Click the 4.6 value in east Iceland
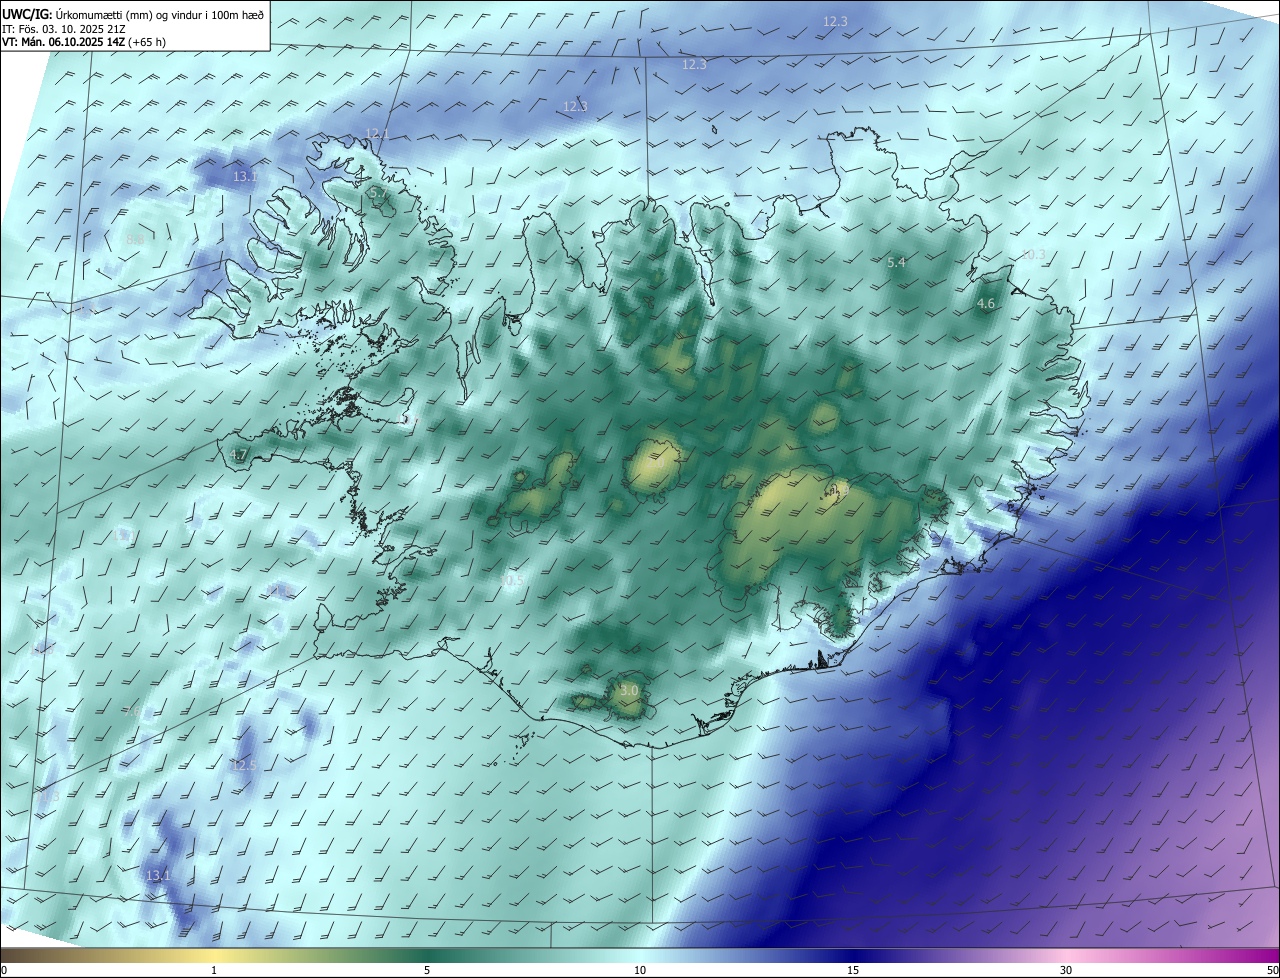 coord(986,304)
